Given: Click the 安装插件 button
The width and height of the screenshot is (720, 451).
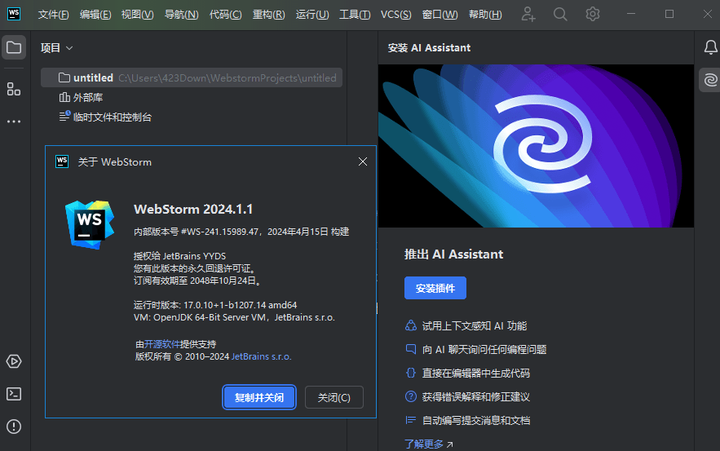Looking at the screenshot, I should click(435, 288).
